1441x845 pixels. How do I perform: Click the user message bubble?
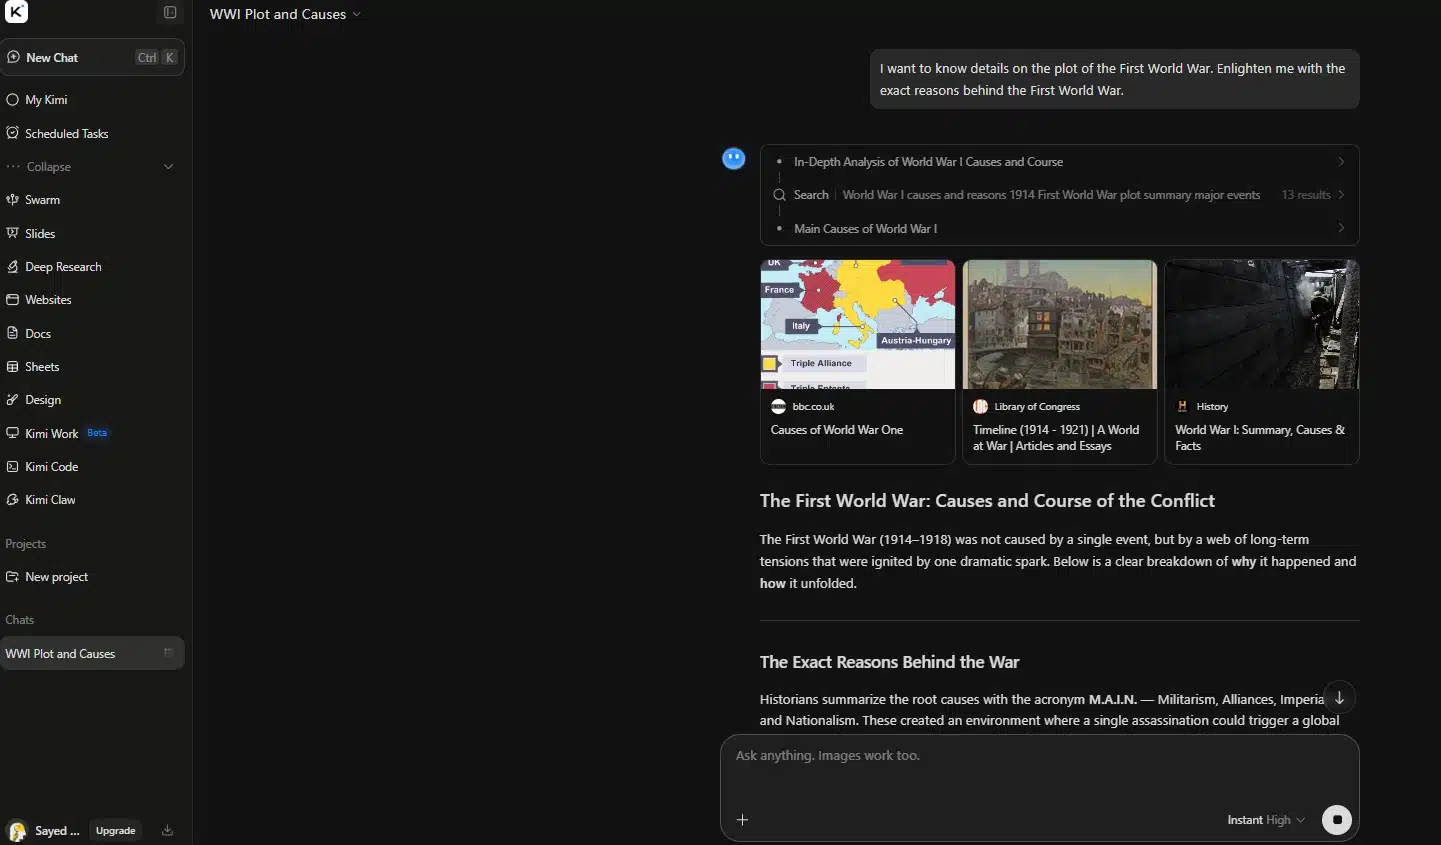click(1114, 79)
